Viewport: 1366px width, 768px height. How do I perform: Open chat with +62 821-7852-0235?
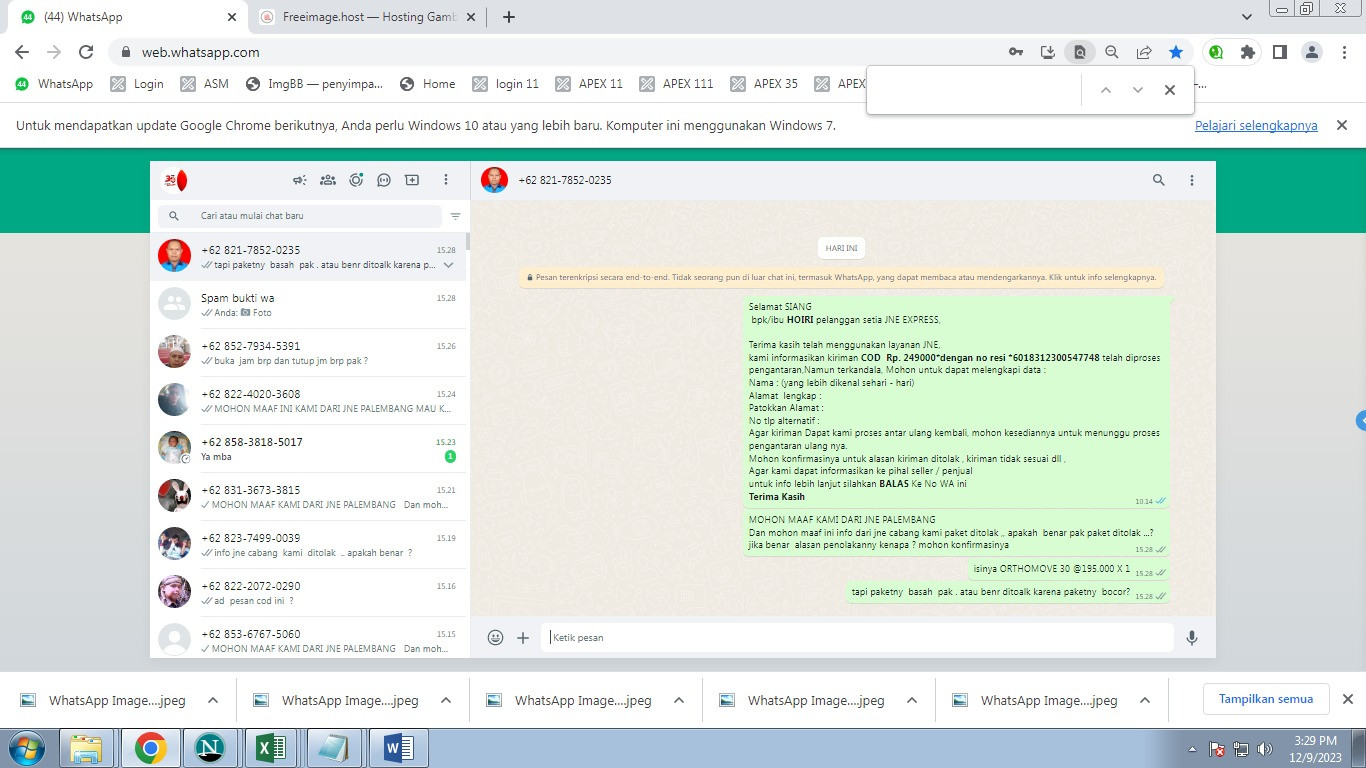[308, 257]
